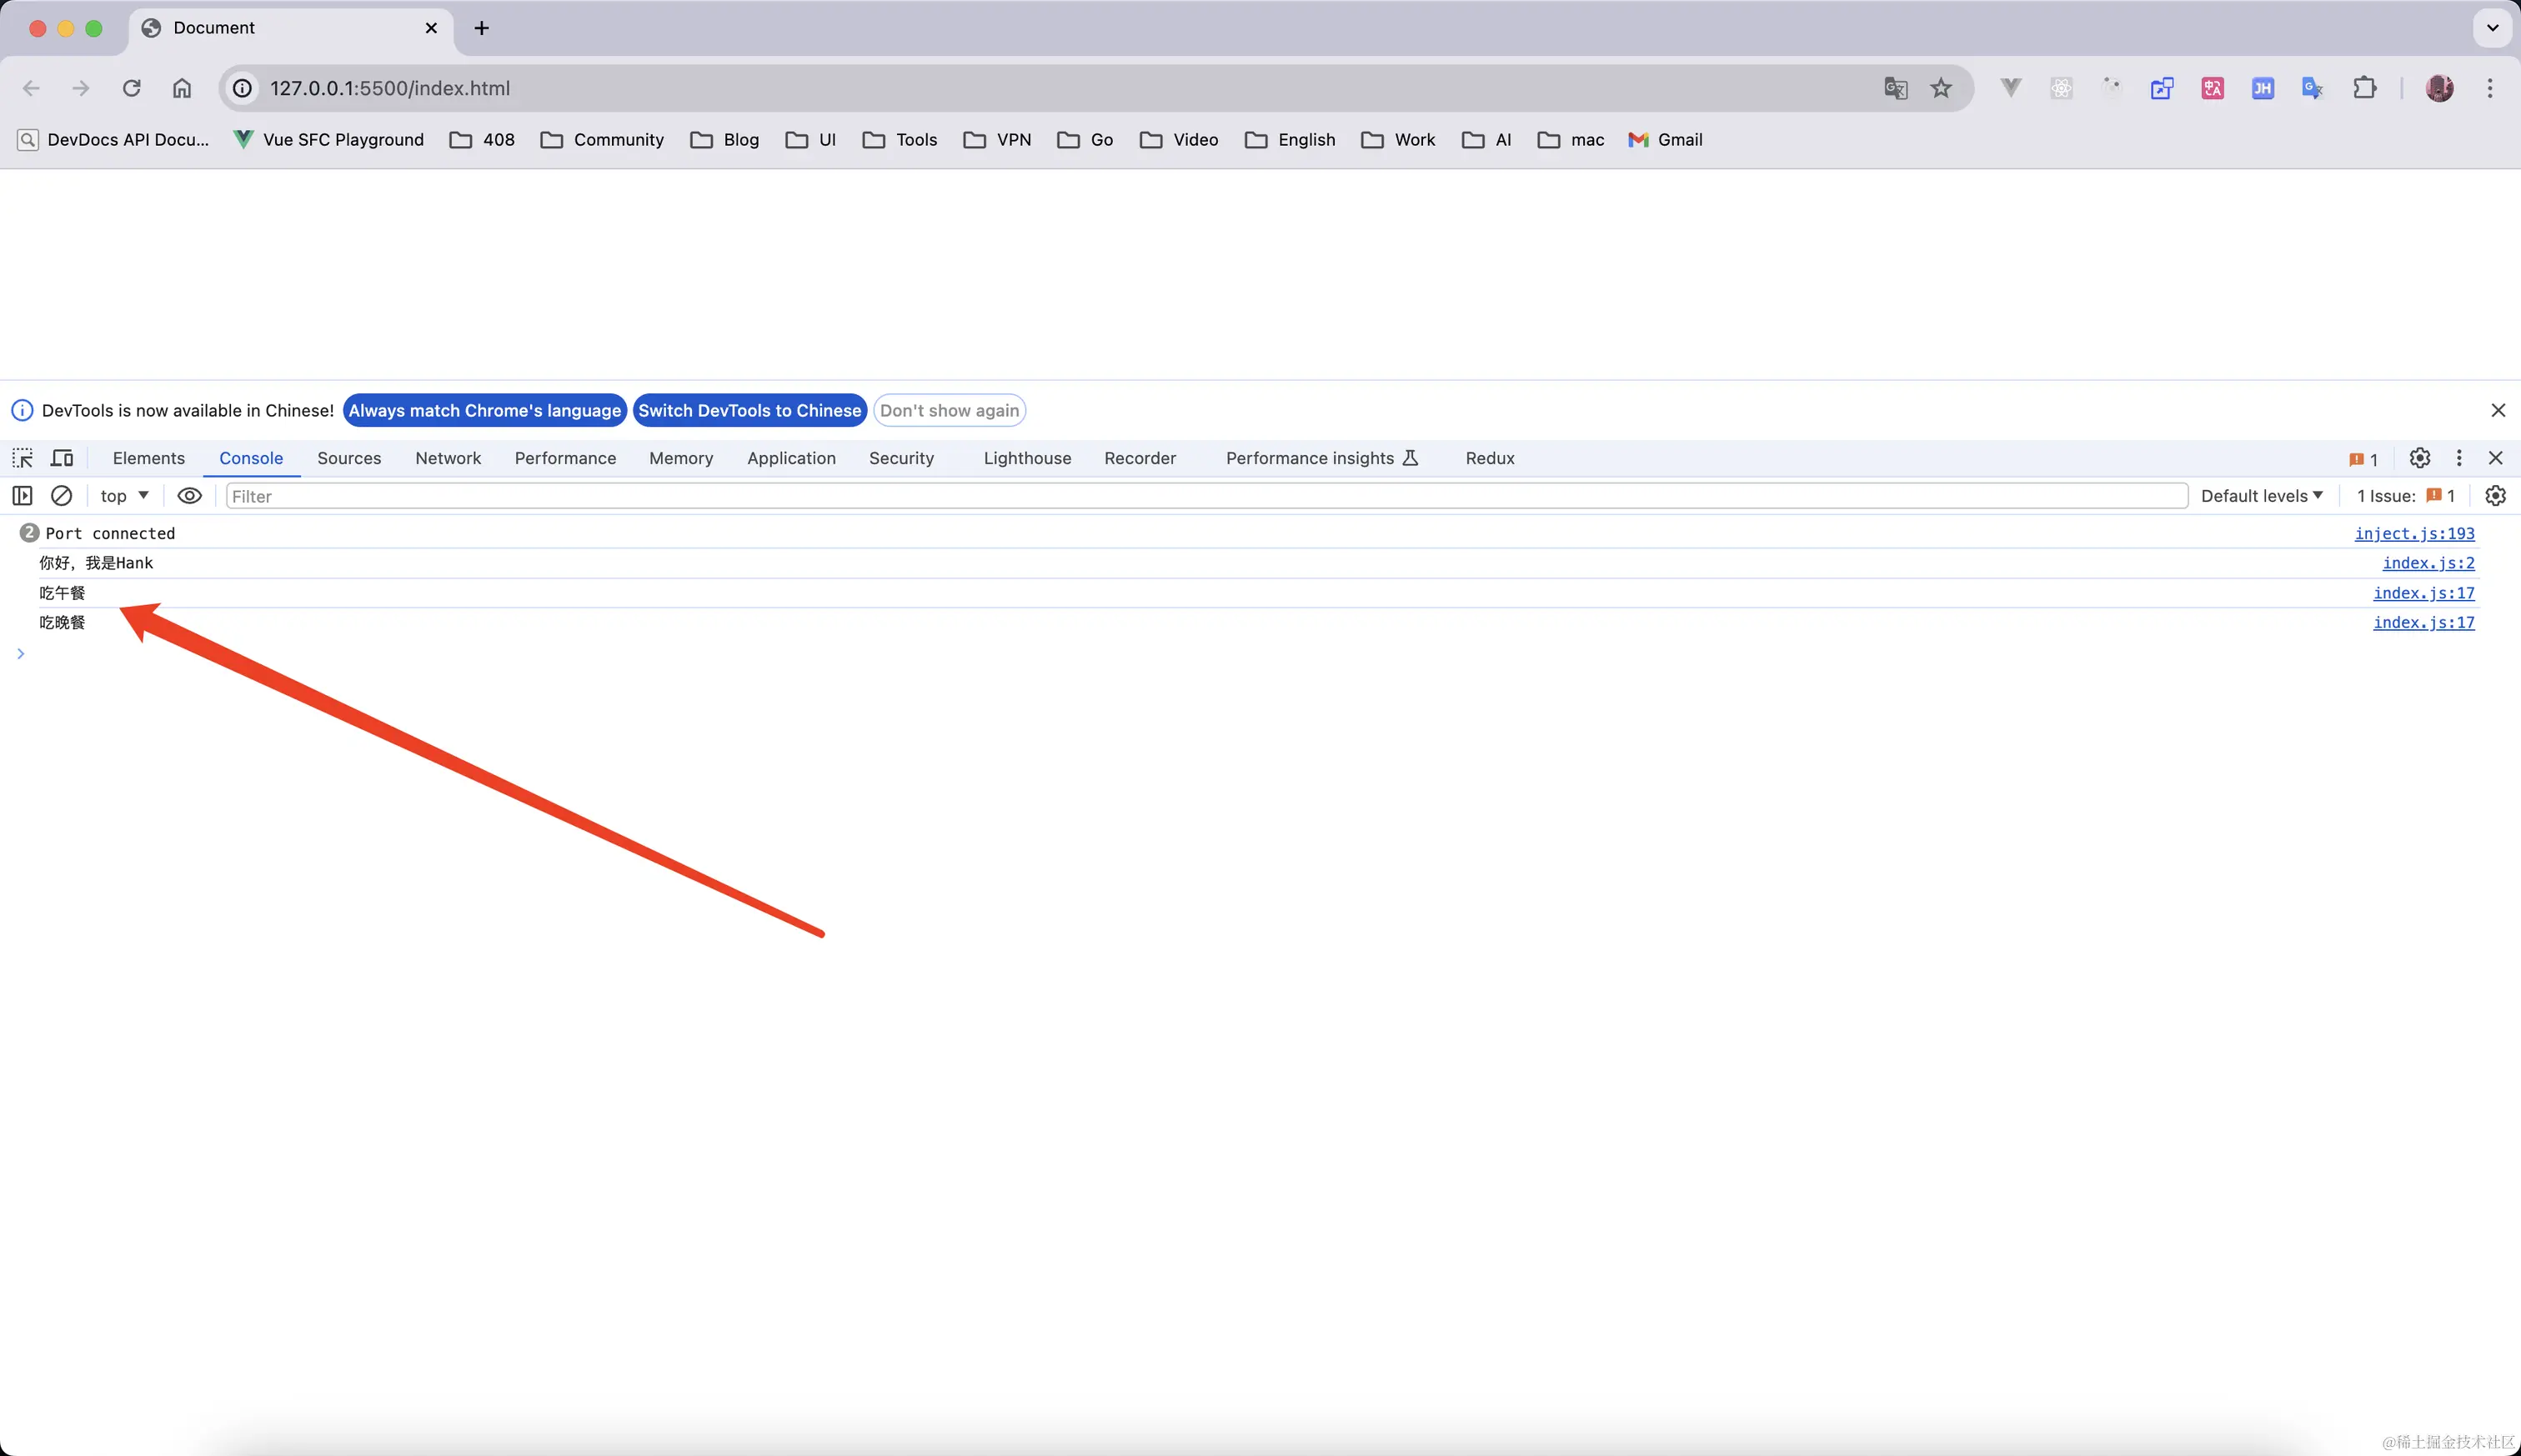Toggle the device toolbar icon
This screenshot has width=2521, height=1456.
62,458
